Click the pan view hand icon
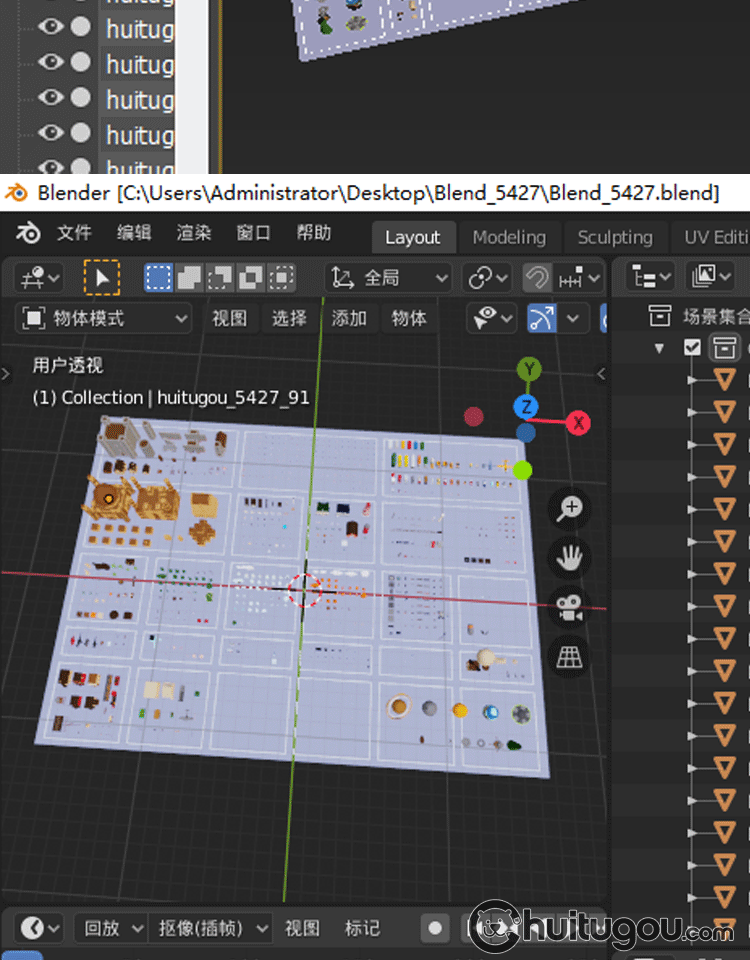The height and width of the screenshot is (960, 750). (570, 557)
